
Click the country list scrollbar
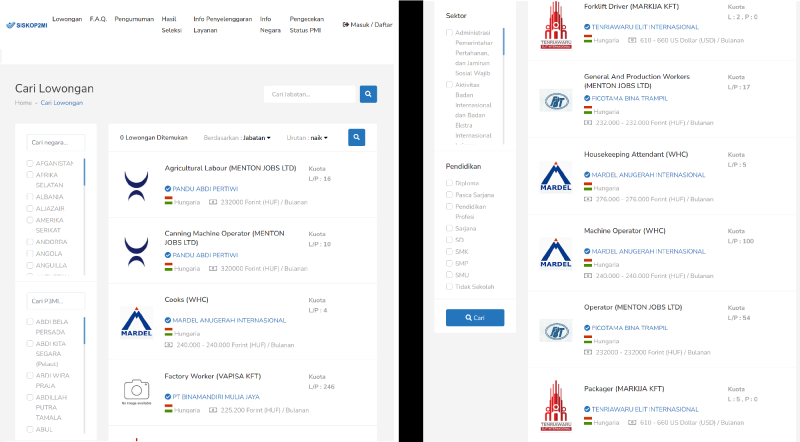click(x=84, y=172)
